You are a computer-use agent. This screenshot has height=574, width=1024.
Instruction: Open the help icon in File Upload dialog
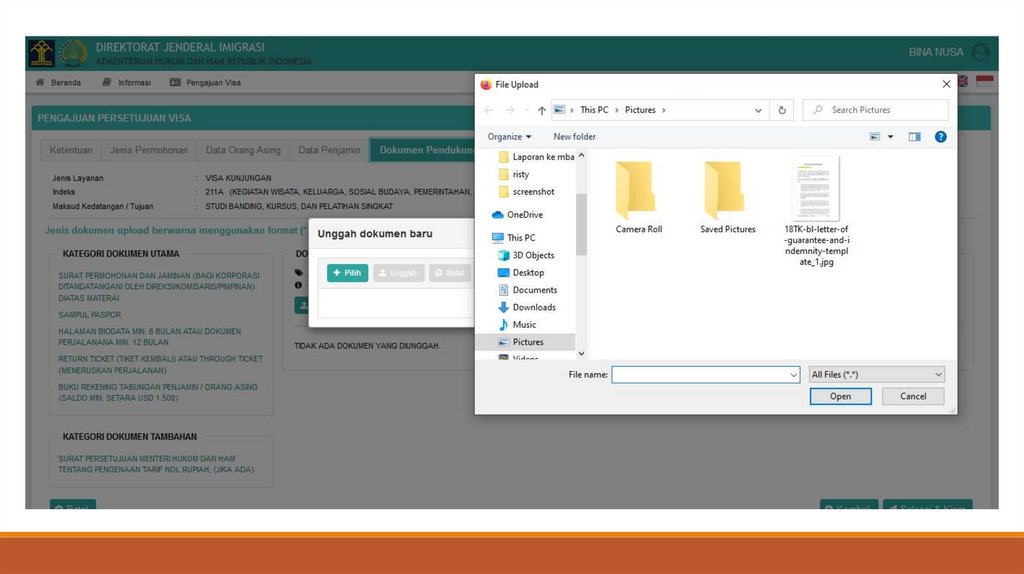940,136
